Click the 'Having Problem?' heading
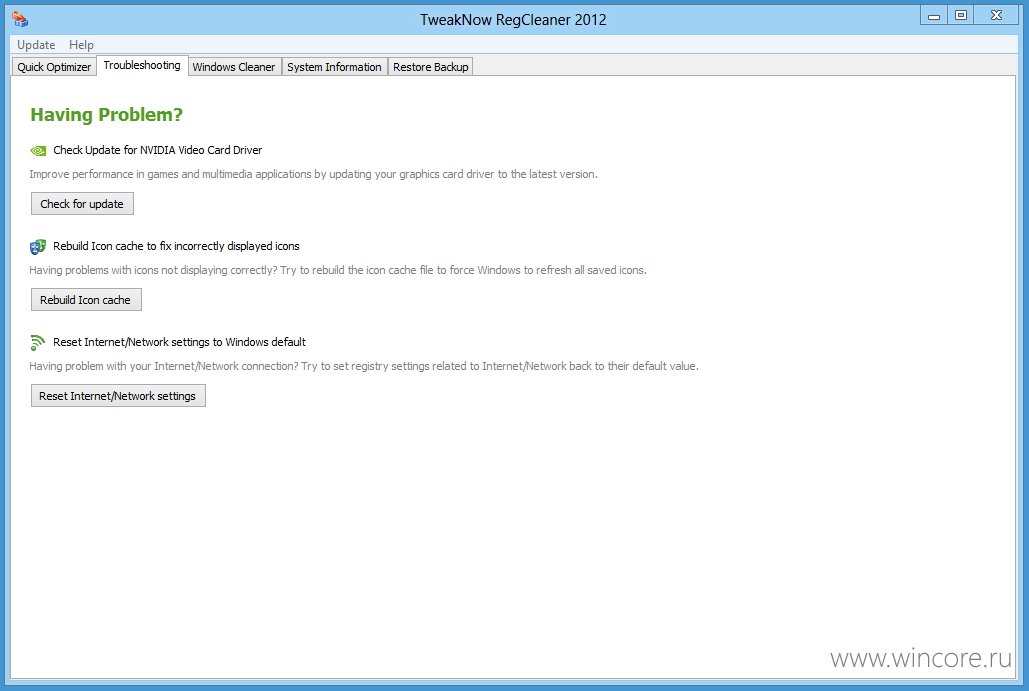Screen dimensions: 1029x691 [106, 115]
